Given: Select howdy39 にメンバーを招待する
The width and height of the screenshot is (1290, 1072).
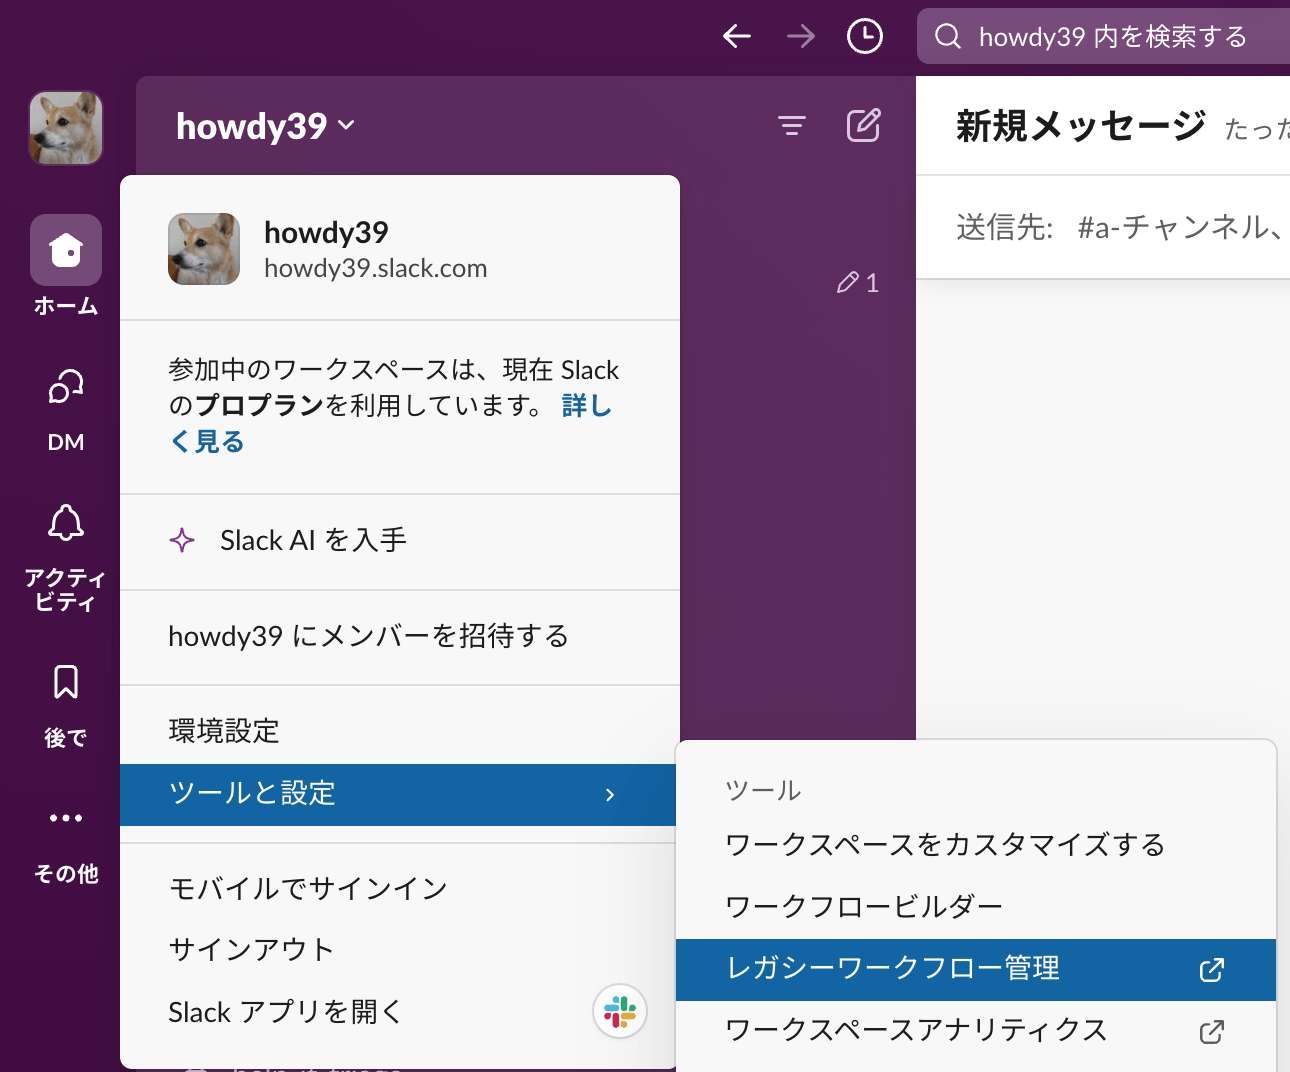Looking at the screenshot, I should point(400,637).
